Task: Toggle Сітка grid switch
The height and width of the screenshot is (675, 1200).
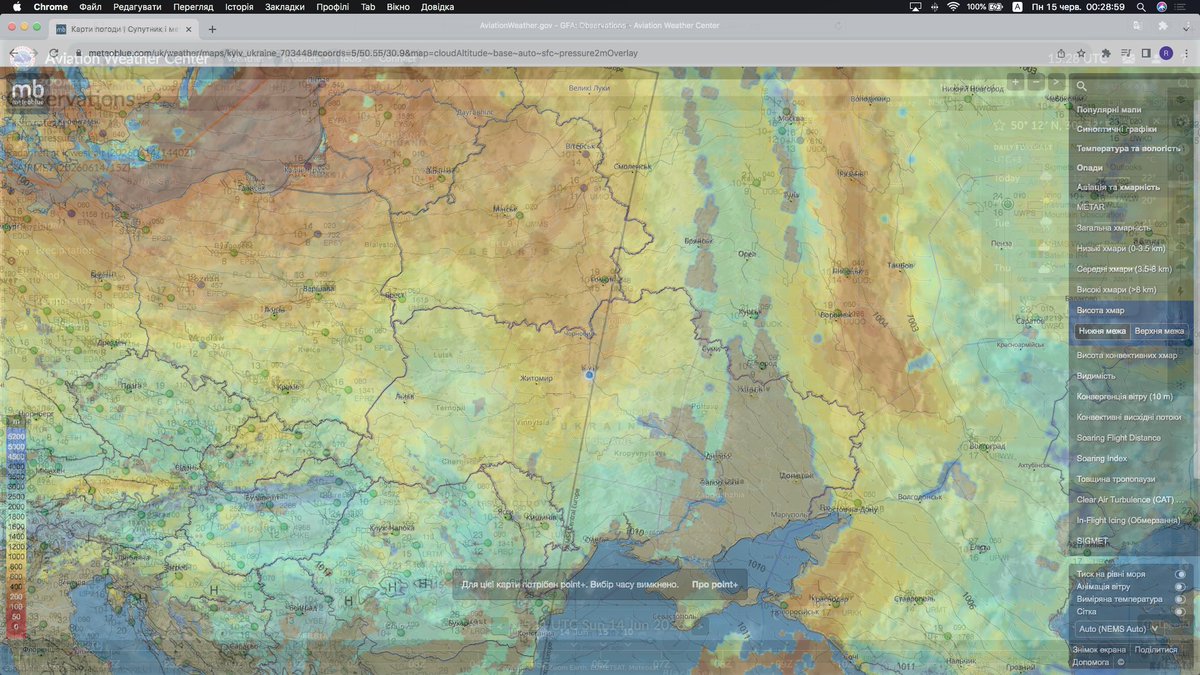Action: [1181, 611]
